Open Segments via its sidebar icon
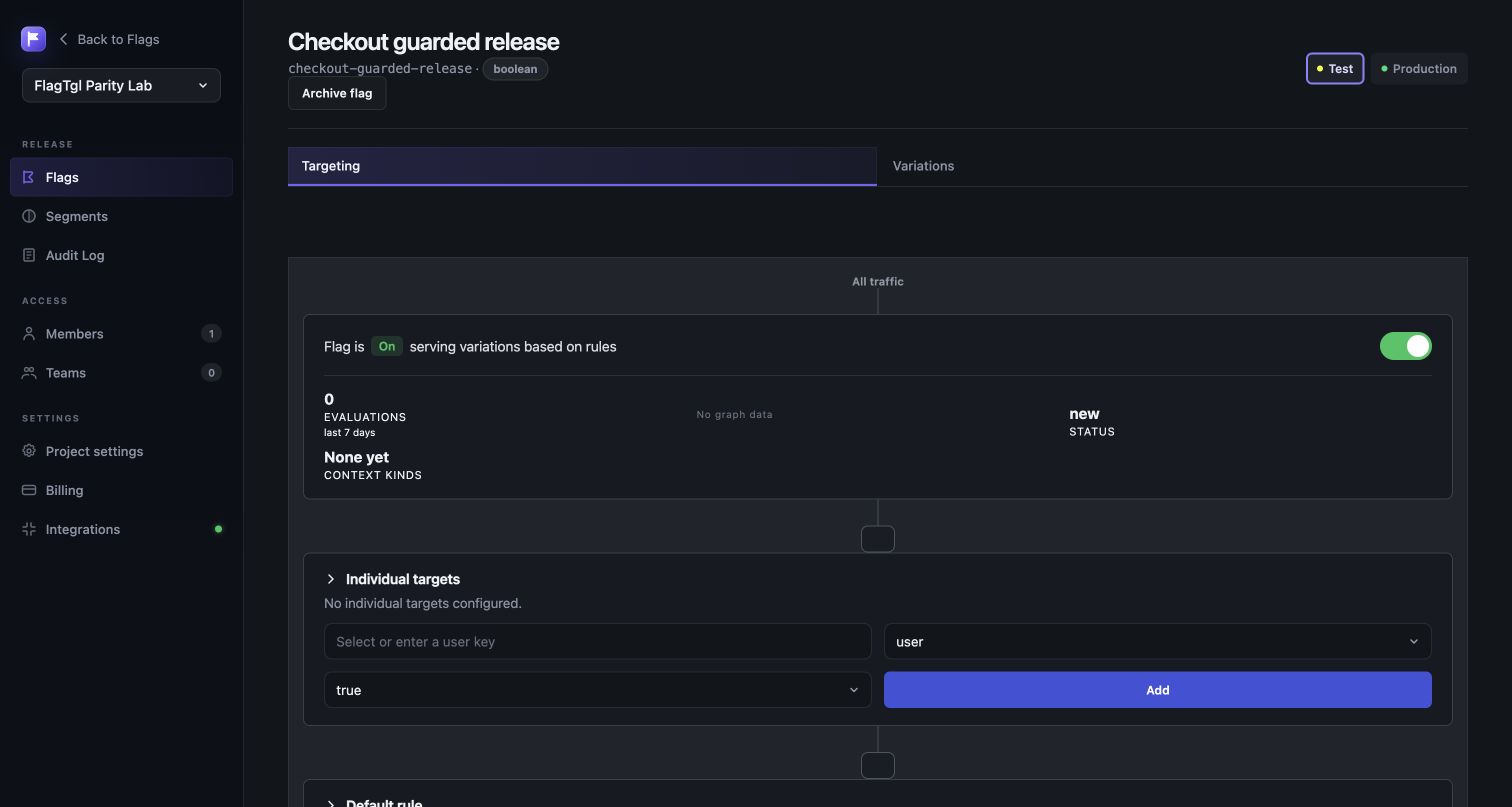This screenshot has height=807, width=1512. point(29,216)
